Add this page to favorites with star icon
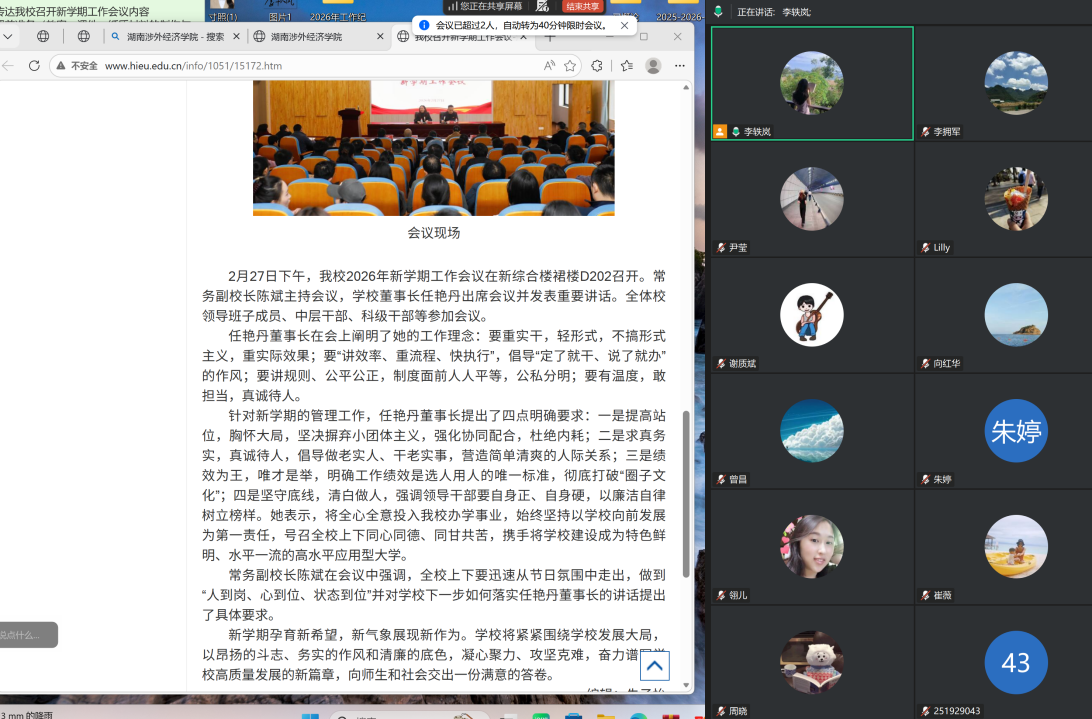 pyautogui.click(x=570, y=66)
